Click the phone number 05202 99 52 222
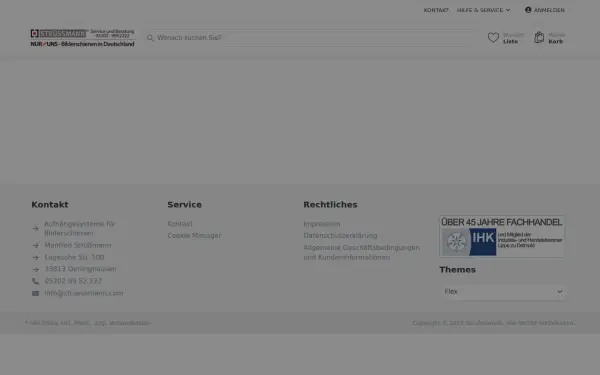The height and width of the screenshot is (375, 600). (x=73, y=281)
